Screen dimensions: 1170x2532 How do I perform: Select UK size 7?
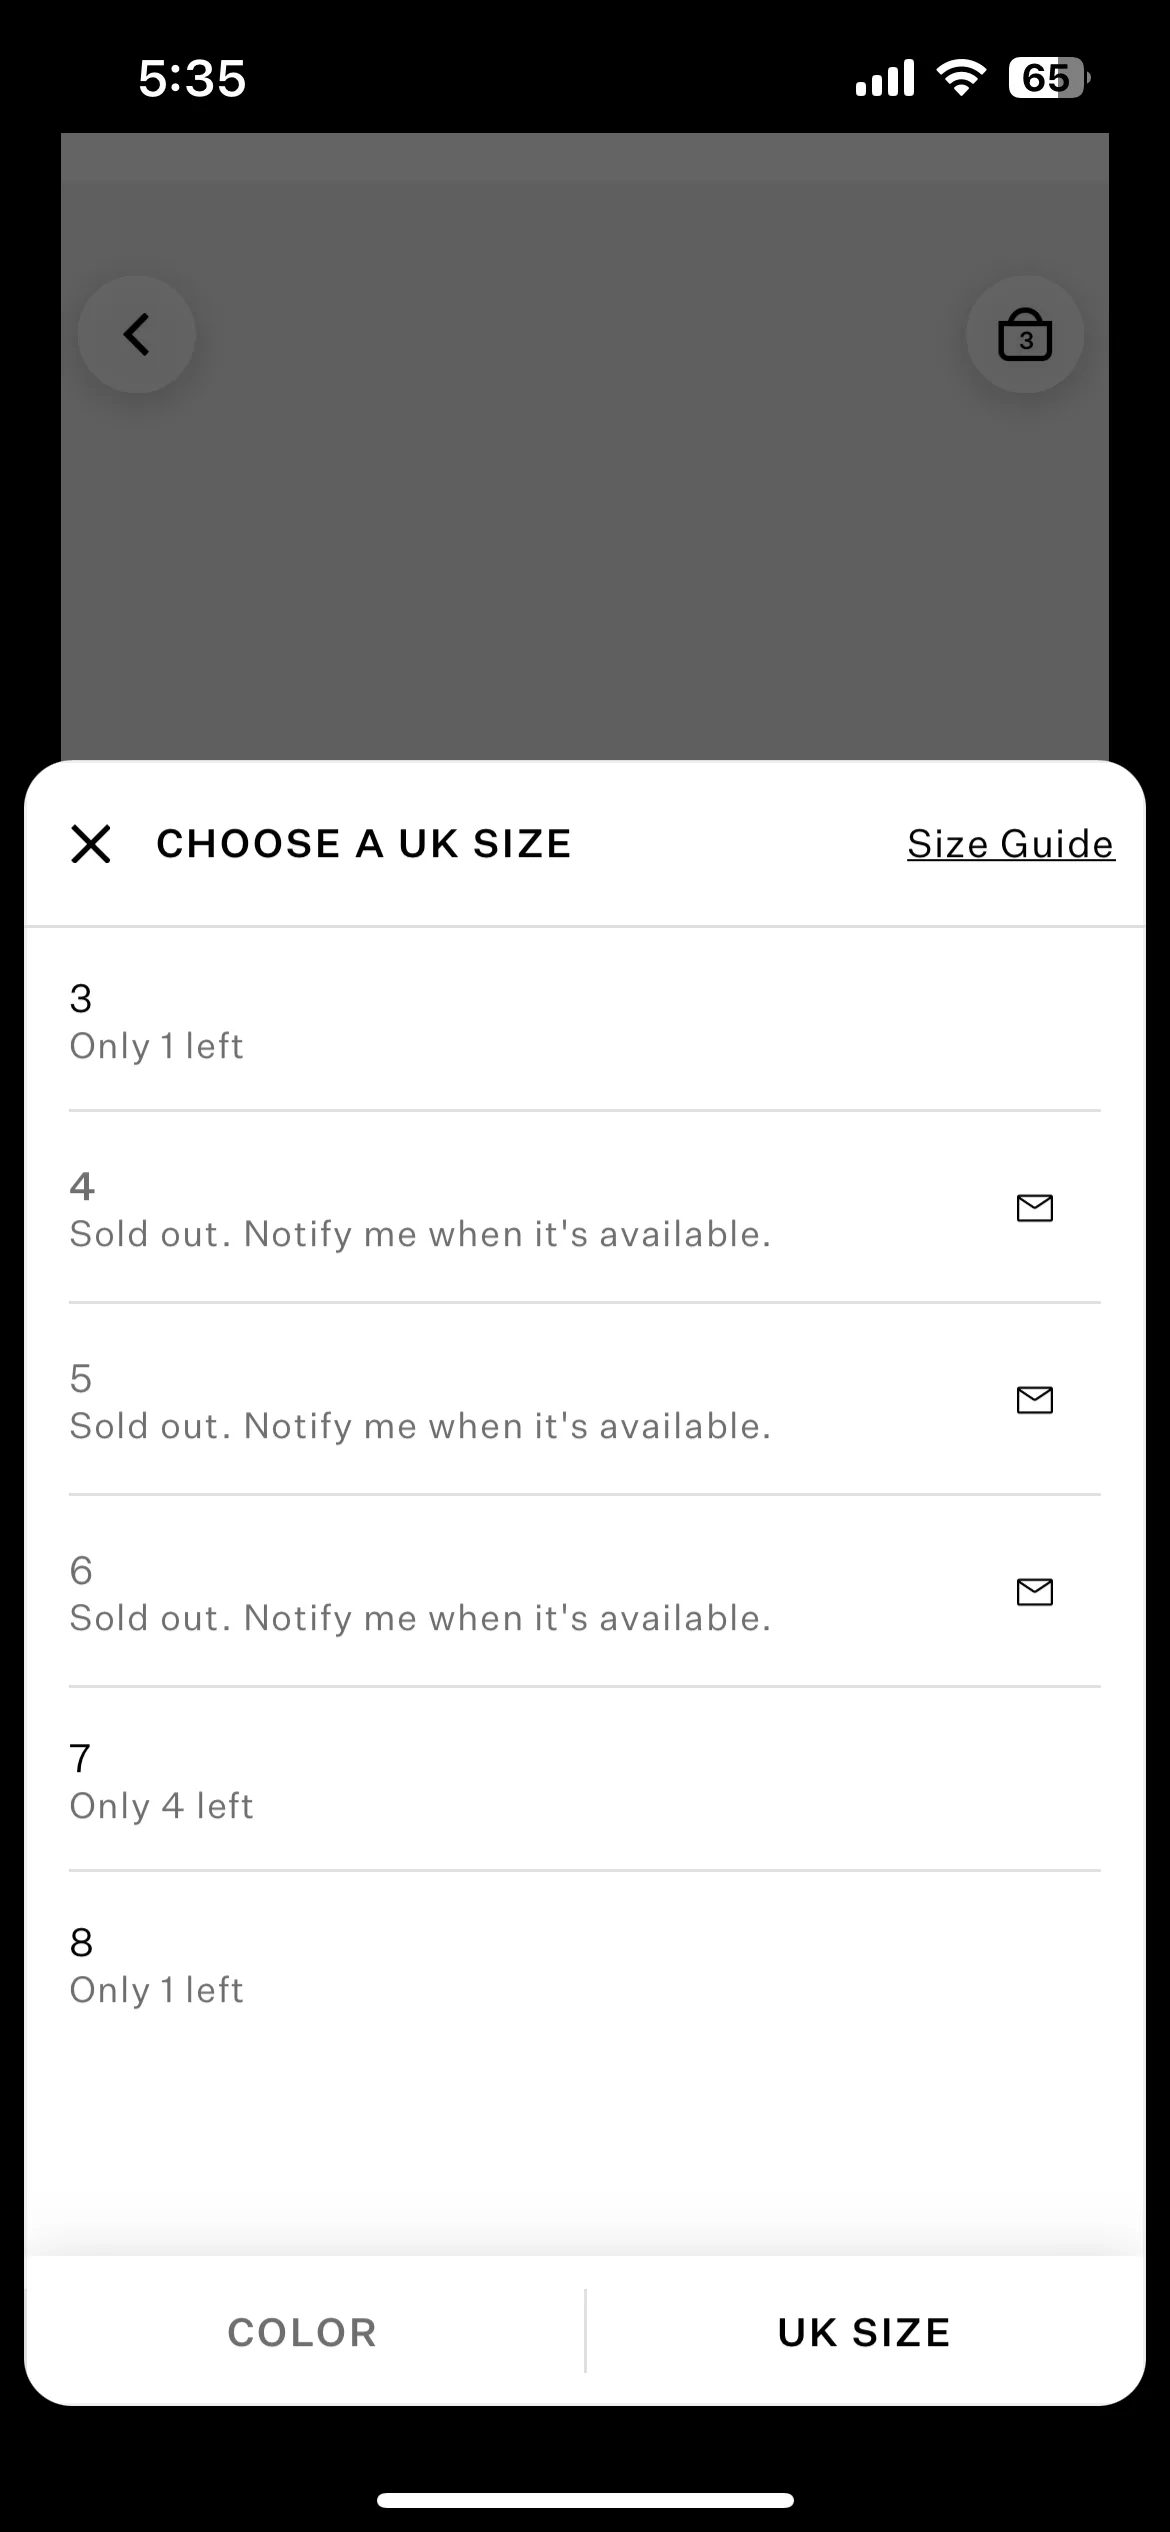coord(585,1780)
